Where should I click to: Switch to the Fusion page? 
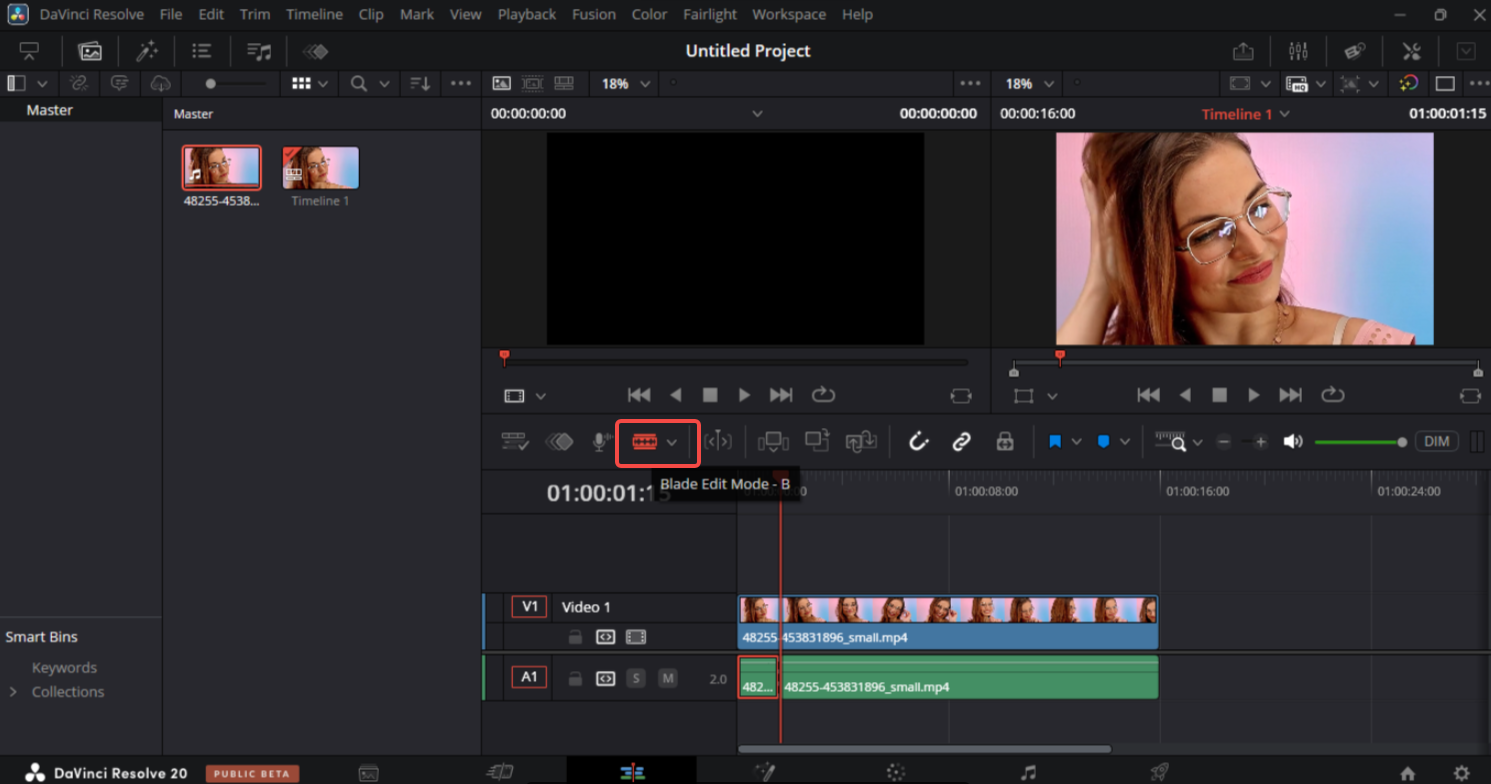click(x=765, y=772)
